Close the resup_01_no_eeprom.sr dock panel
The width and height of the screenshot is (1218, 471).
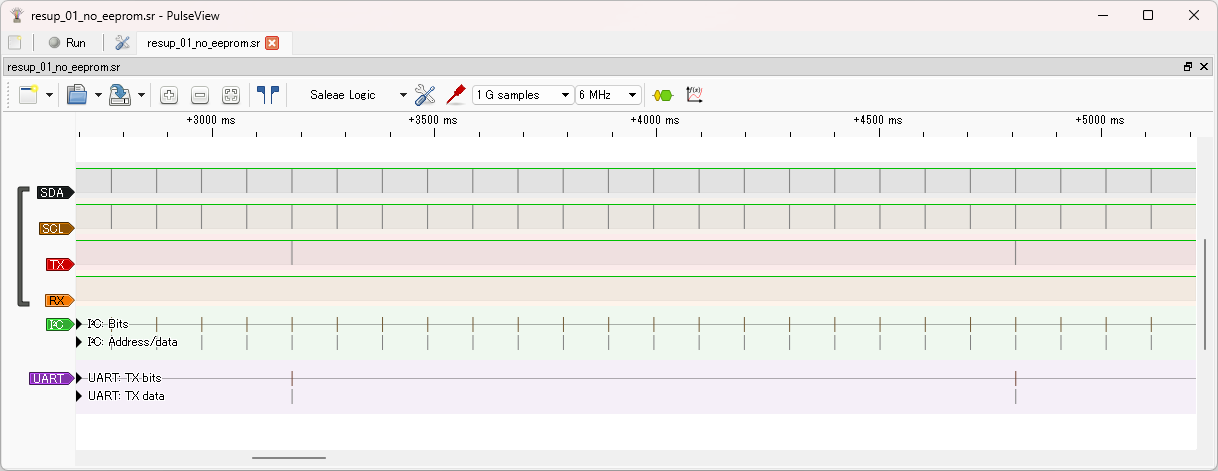pyautogui.click(x=1202, y=66)
